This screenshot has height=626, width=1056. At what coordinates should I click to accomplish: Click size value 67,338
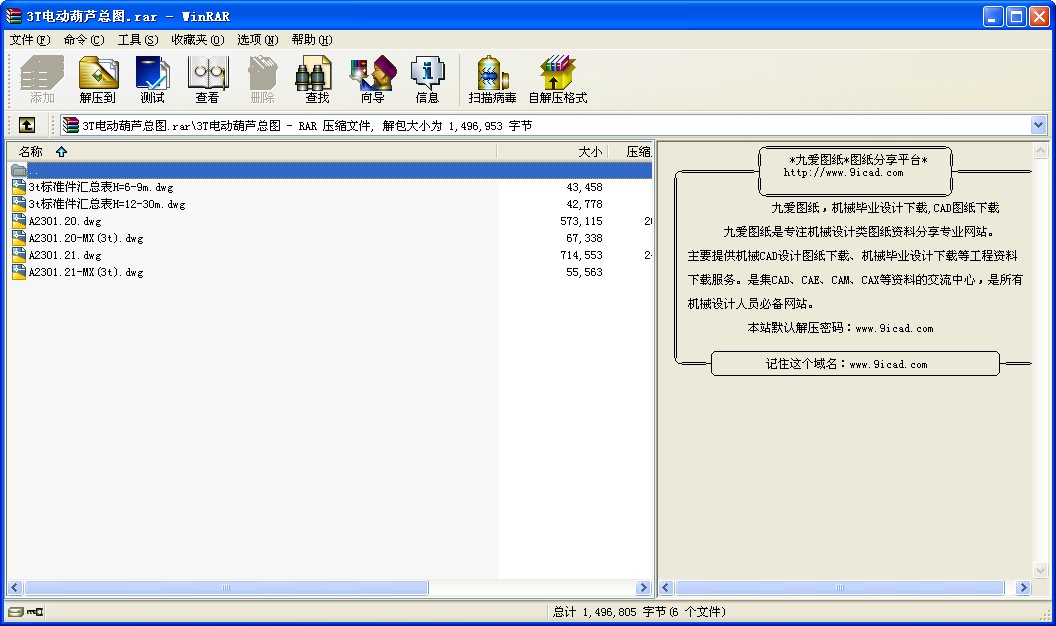pos(584,238)
